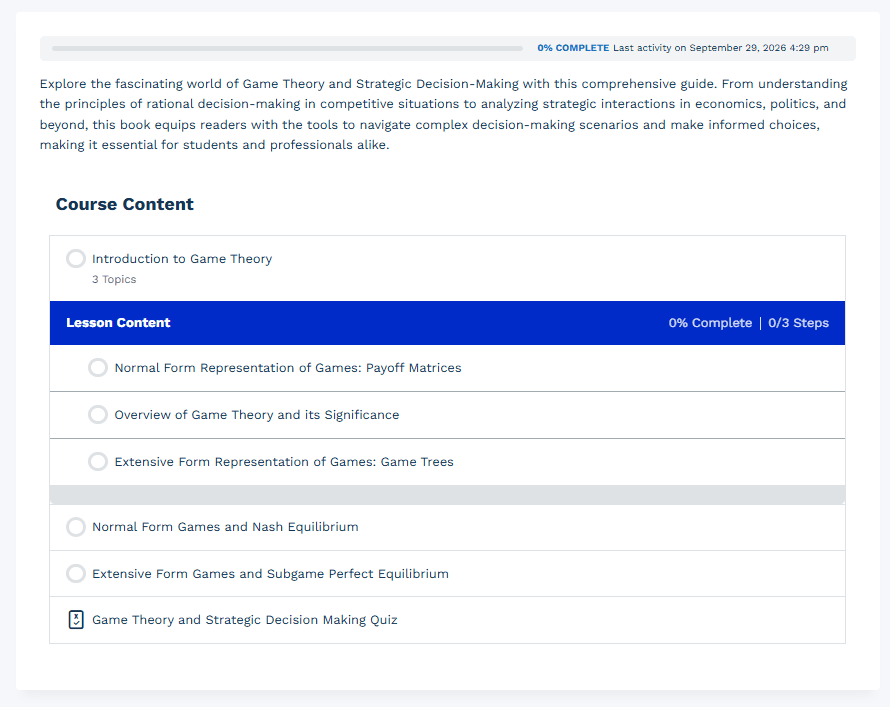The image size is (890, 707).
Task: Click the status circle for Normal Form Games lesson
Action: [x=75, y=527]
